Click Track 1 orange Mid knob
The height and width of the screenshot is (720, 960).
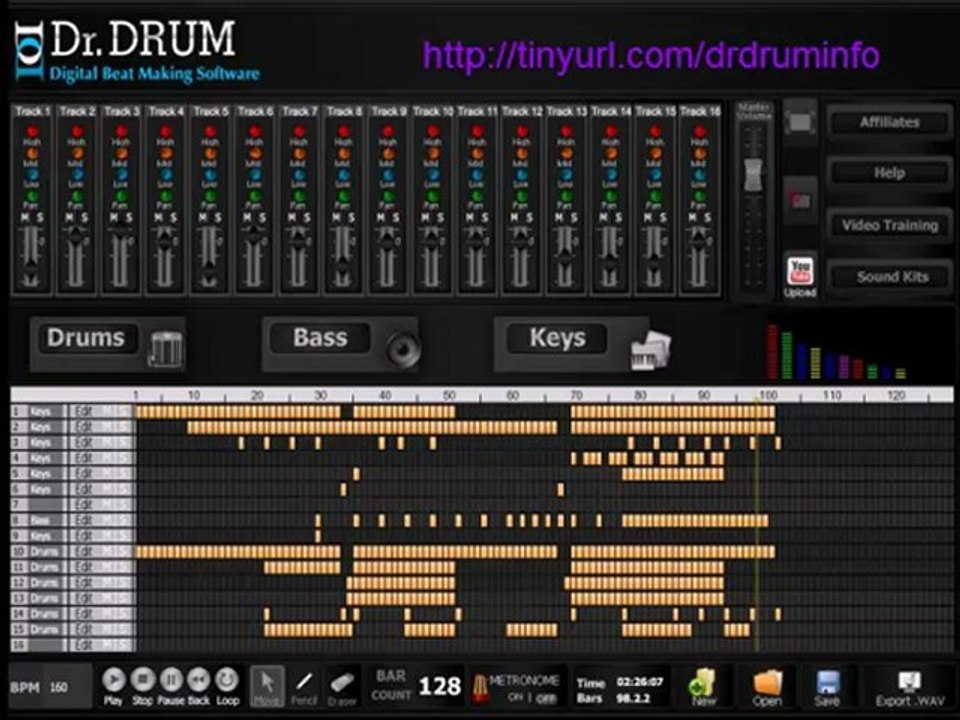tap(31, 153)
